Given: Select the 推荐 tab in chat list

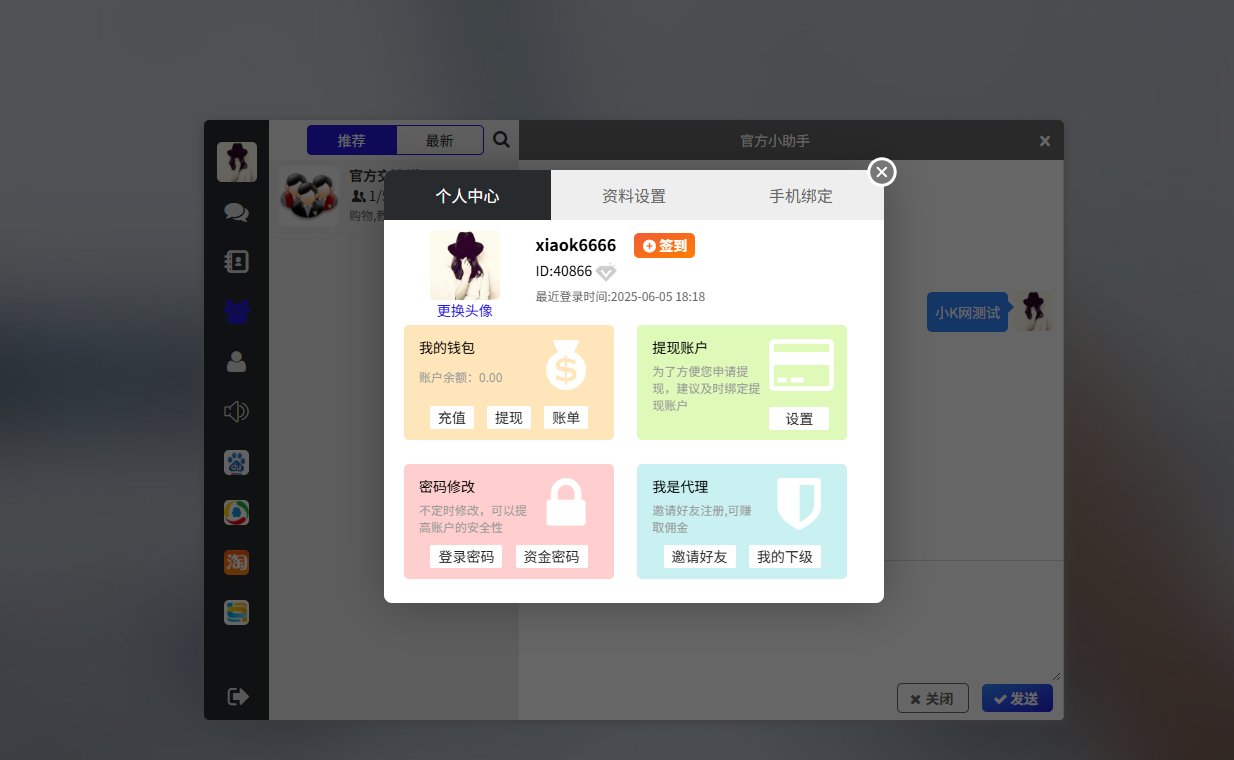Looking at the screenshot, I should (x=352, y=140).
